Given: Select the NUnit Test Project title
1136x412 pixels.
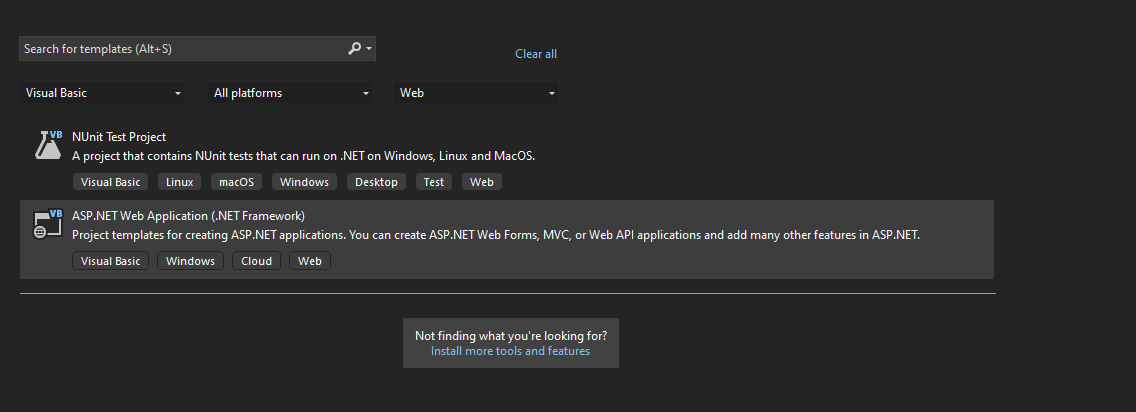Looking at the screenshot, I should click(x=120, y=137).
